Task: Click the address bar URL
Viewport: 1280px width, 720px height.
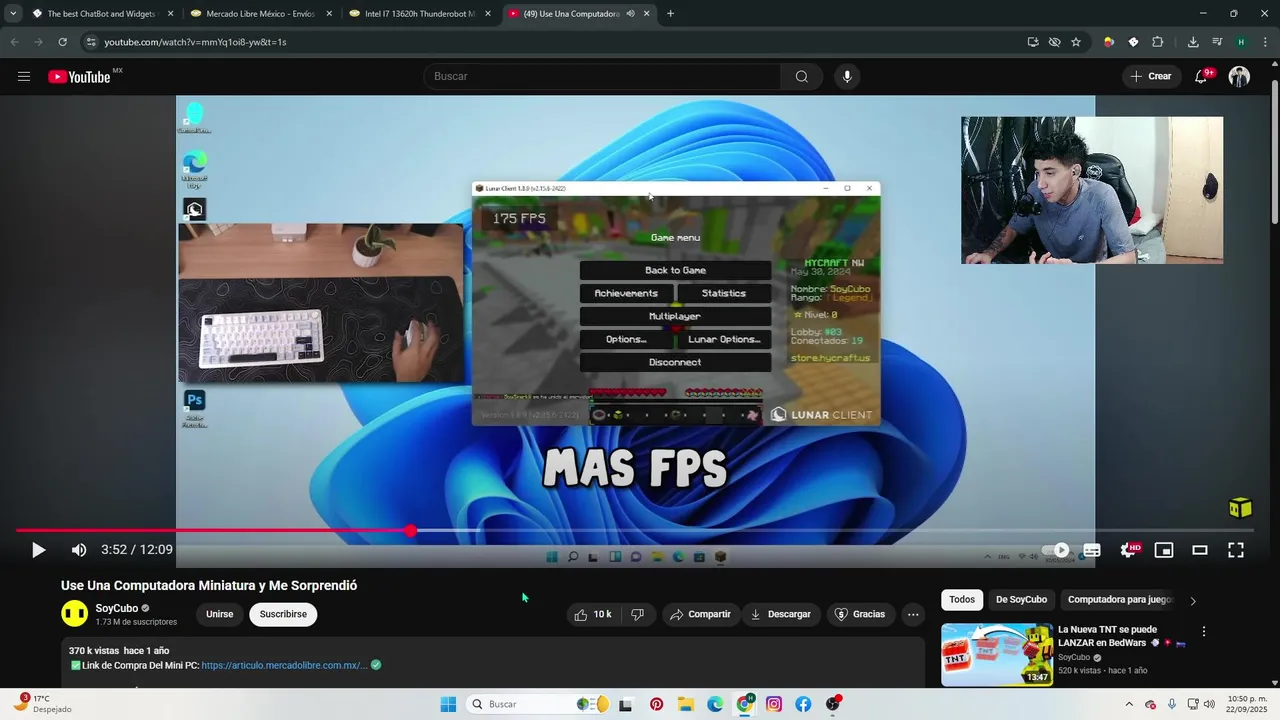Action: point(195,42)
